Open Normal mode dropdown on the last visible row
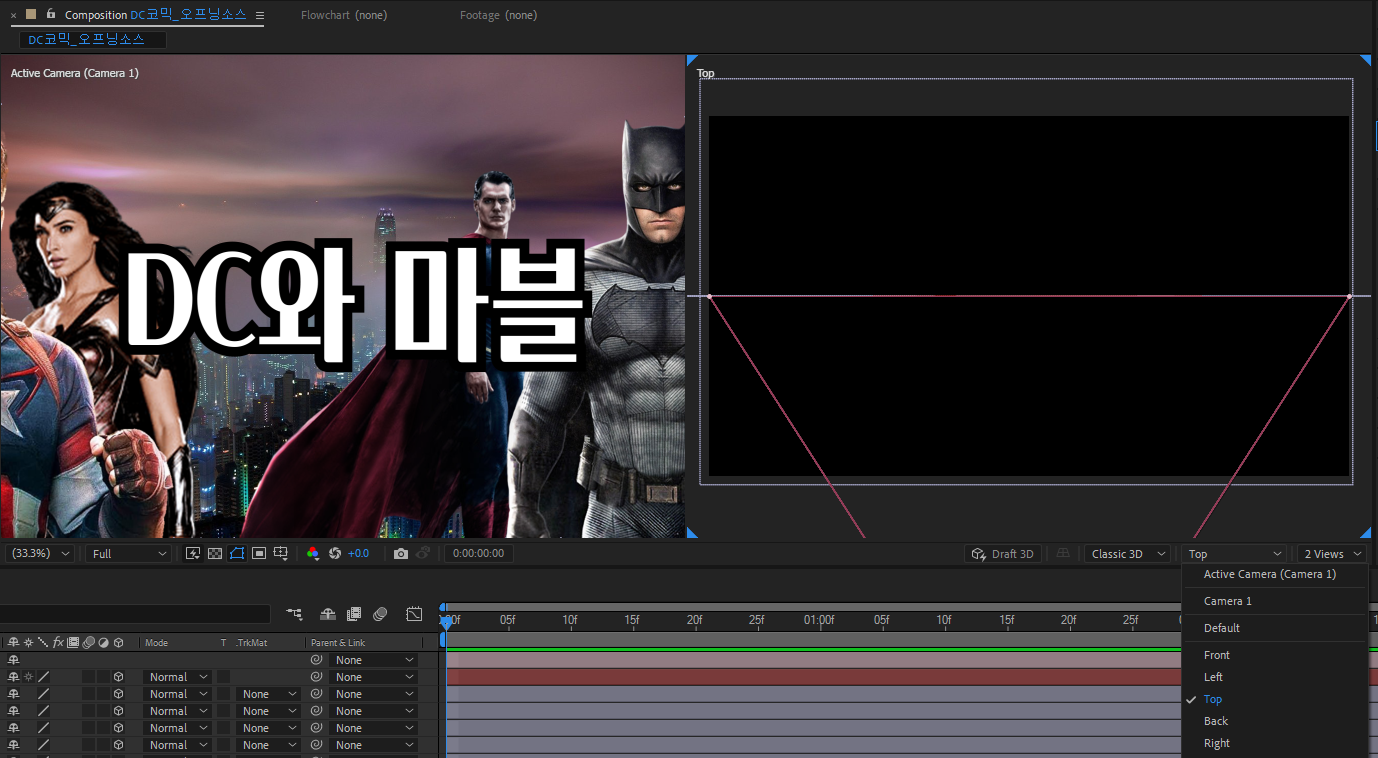Image resolution: width=1378 pixels, height=758 pixels. tap(178, 745)
